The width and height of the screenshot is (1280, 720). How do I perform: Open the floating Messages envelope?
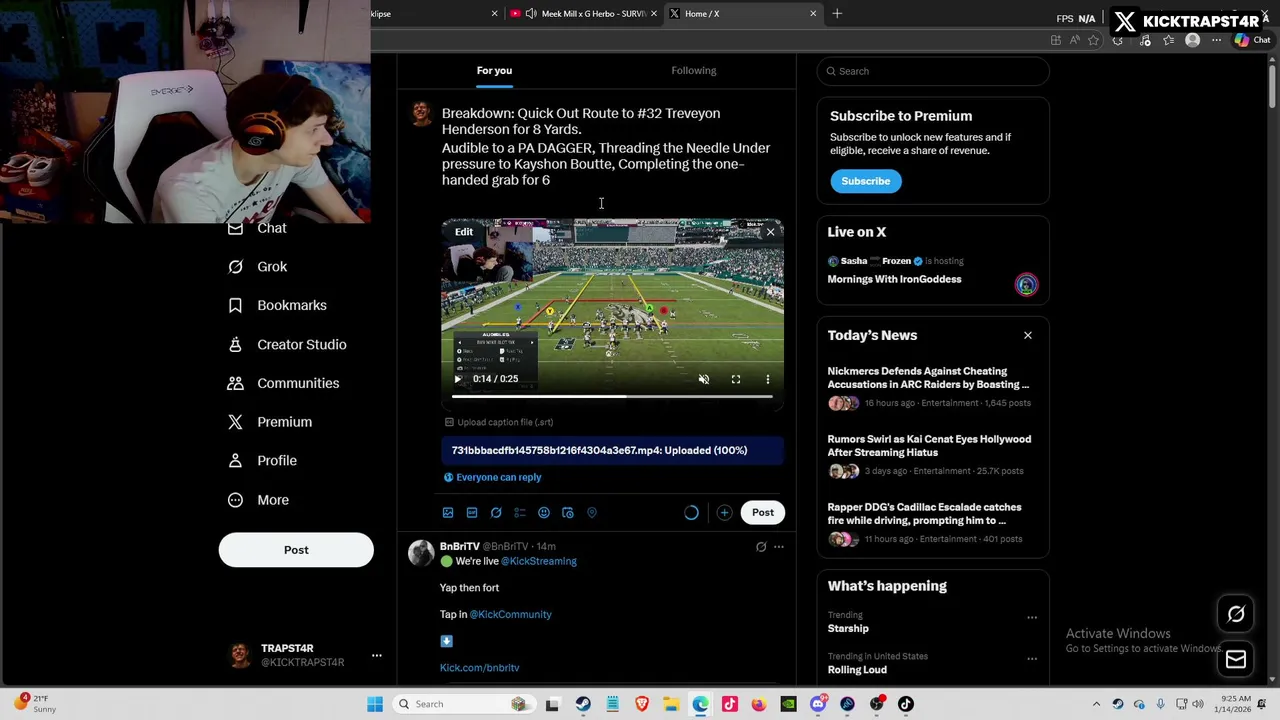click(x=1236, y=659)
